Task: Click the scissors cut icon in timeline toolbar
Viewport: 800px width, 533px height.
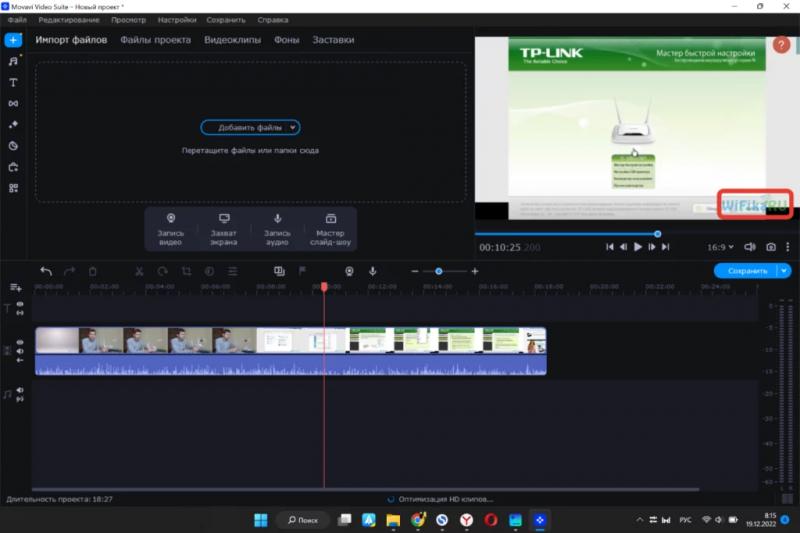Action: [138, 271]
